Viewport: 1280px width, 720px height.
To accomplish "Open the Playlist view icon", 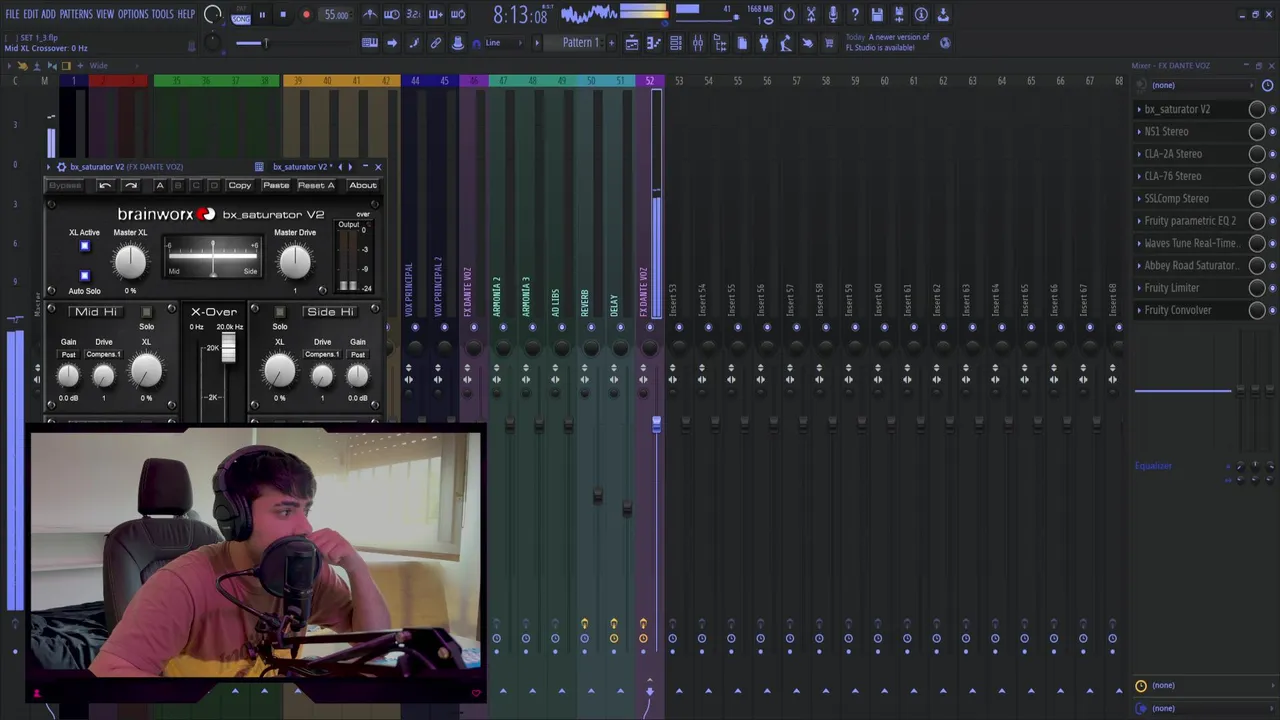I will (x=632, y=43).
